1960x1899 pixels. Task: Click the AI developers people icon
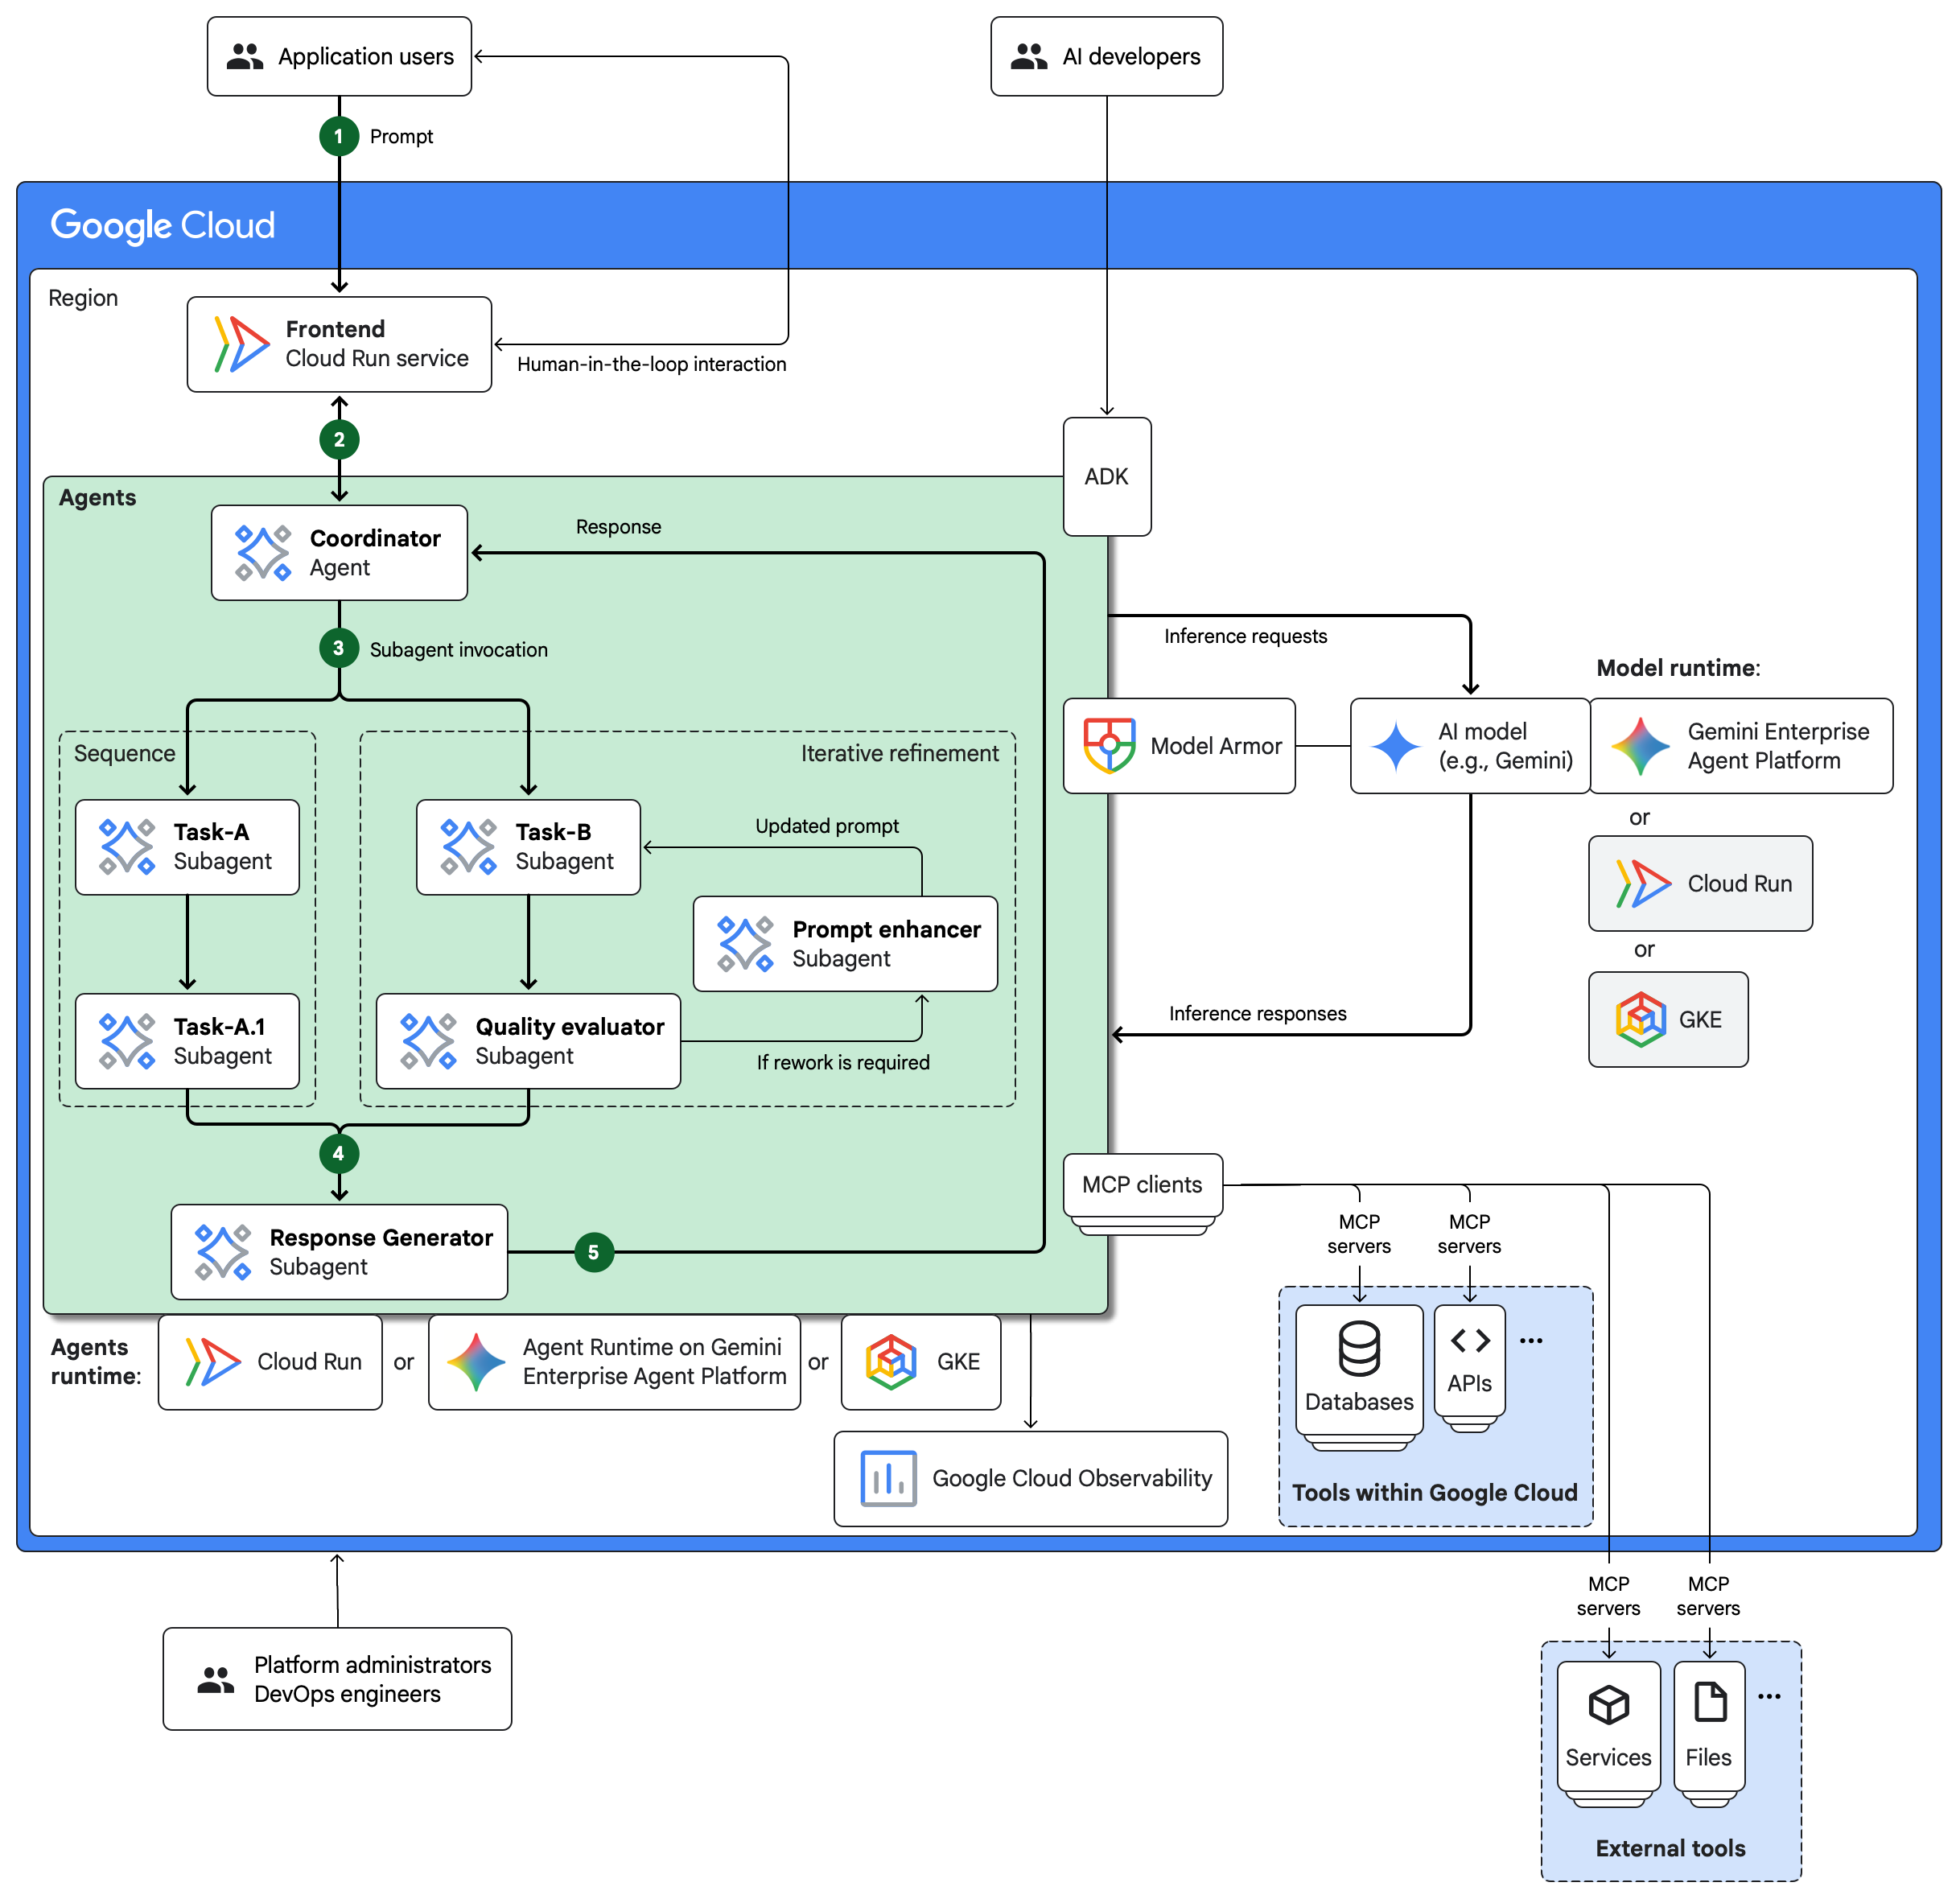point(1029,56)
